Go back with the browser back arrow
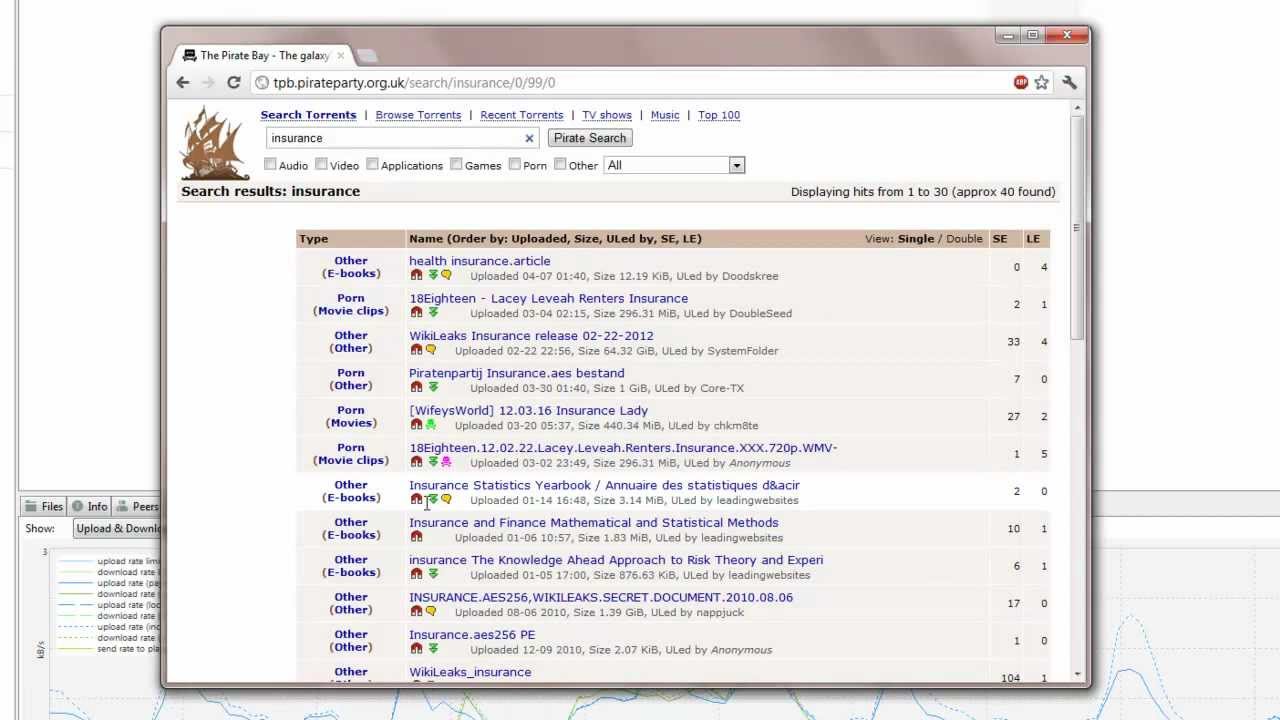1280x720 pixels. 183,83
